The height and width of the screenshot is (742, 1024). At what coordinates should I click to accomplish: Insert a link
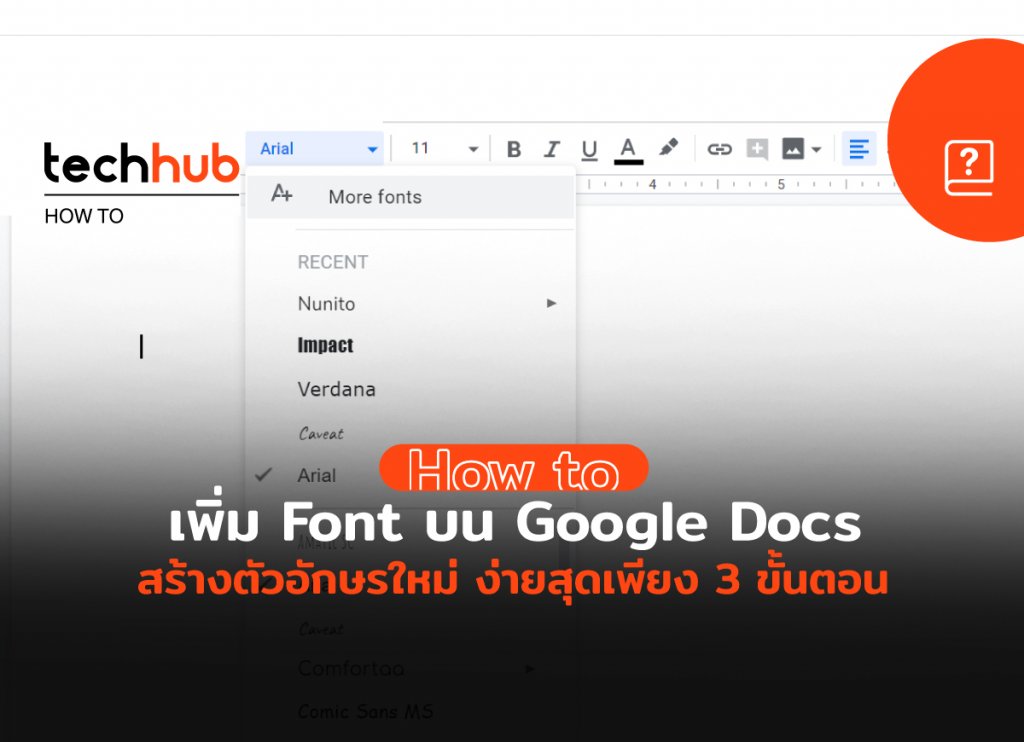pyautogui.click(x=719, y=148)
